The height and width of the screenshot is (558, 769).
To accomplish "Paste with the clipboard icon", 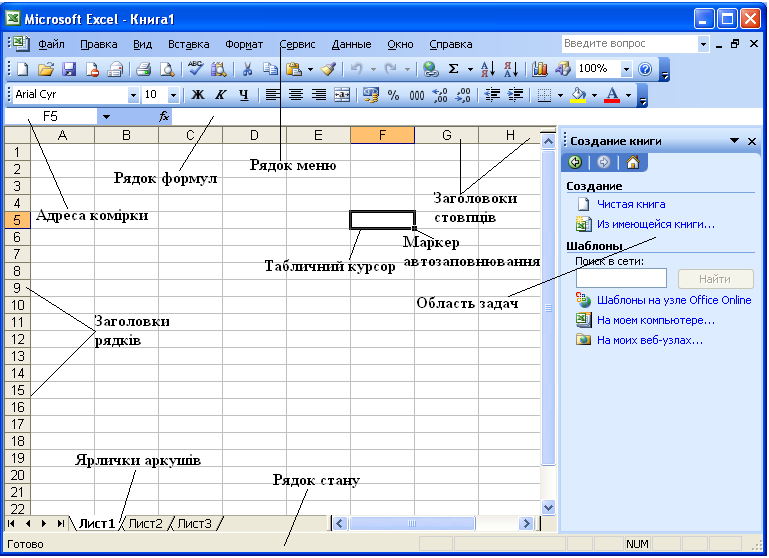I will click(x=294, y=69).
